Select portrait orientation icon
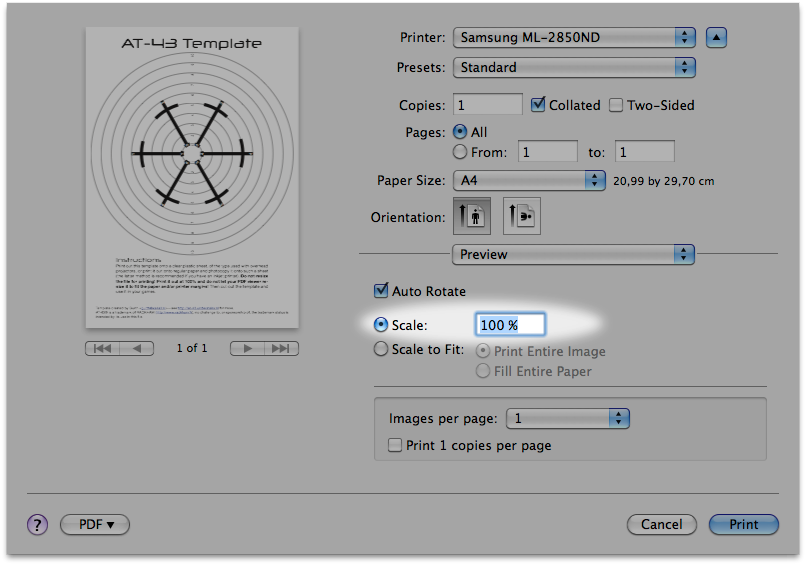 pyautogui.click(x=471, y=216)
